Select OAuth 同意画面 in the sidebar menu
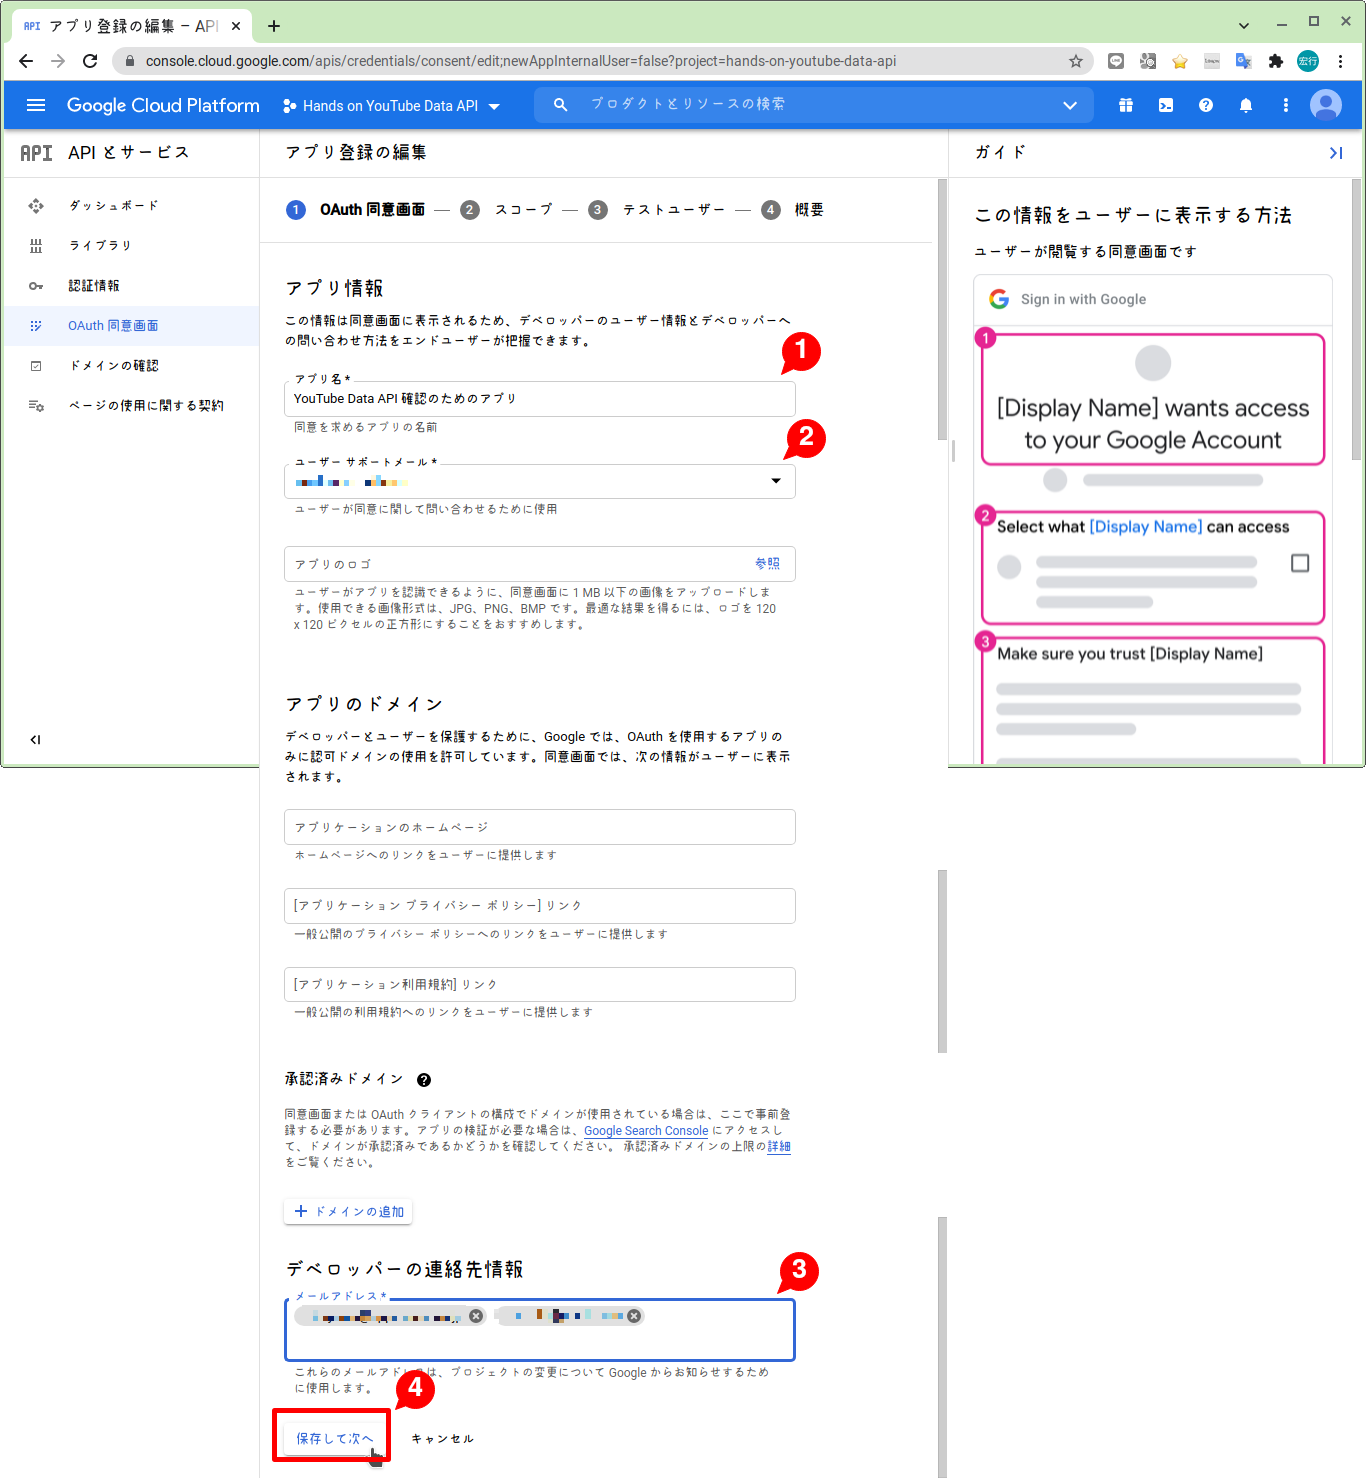This screenshot has width=1366, height=1478. (113, 325)
